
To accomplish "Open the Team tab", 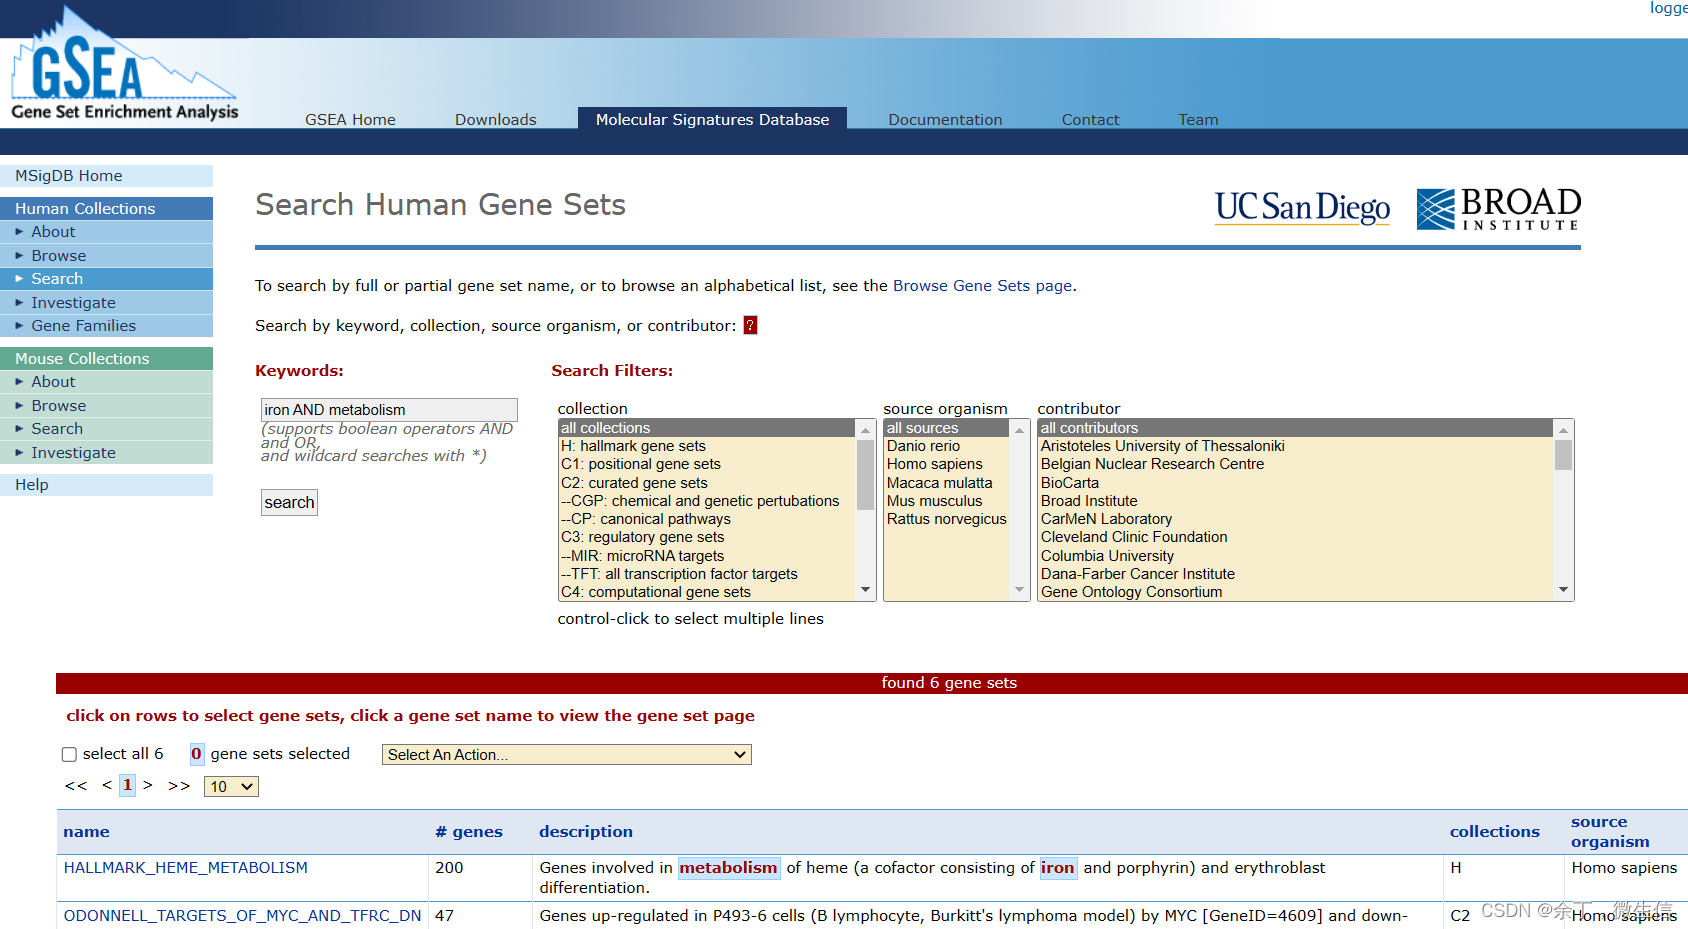I will click(1198, 119).
